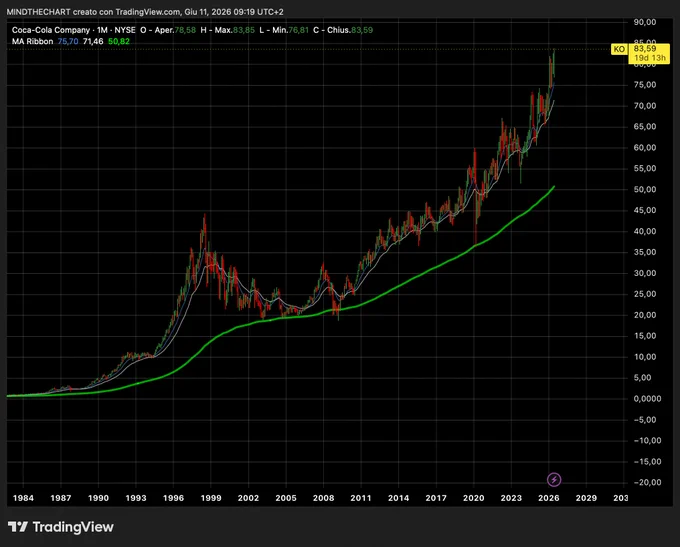Click the 2020 label on time axis
This screenshot has width=680, height=547.
click(474, 498)
